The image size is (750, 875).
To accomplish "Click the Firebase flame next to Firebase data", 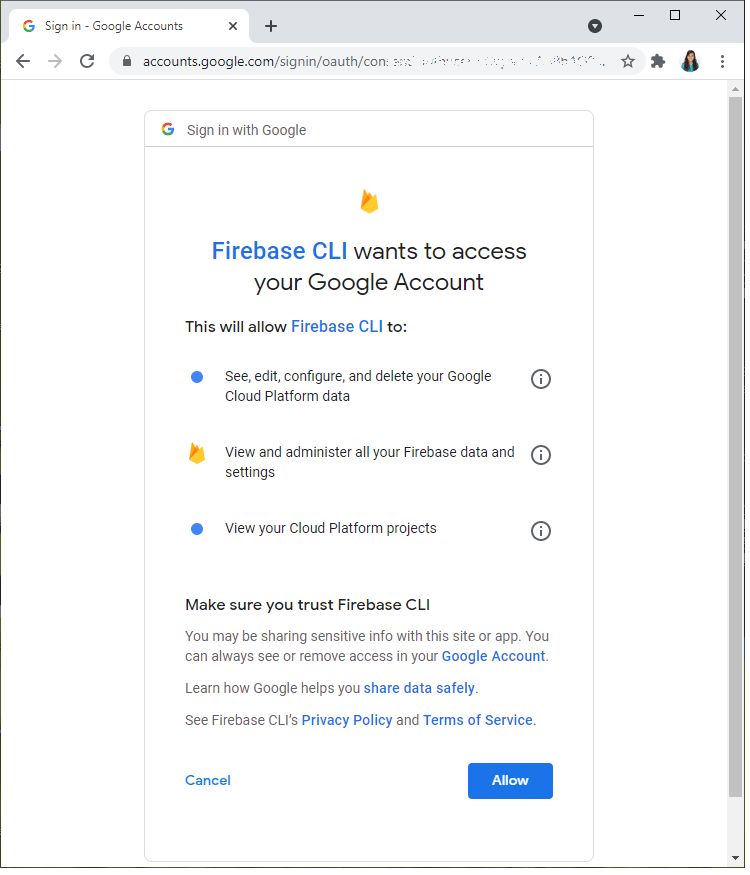I will 197,453.
